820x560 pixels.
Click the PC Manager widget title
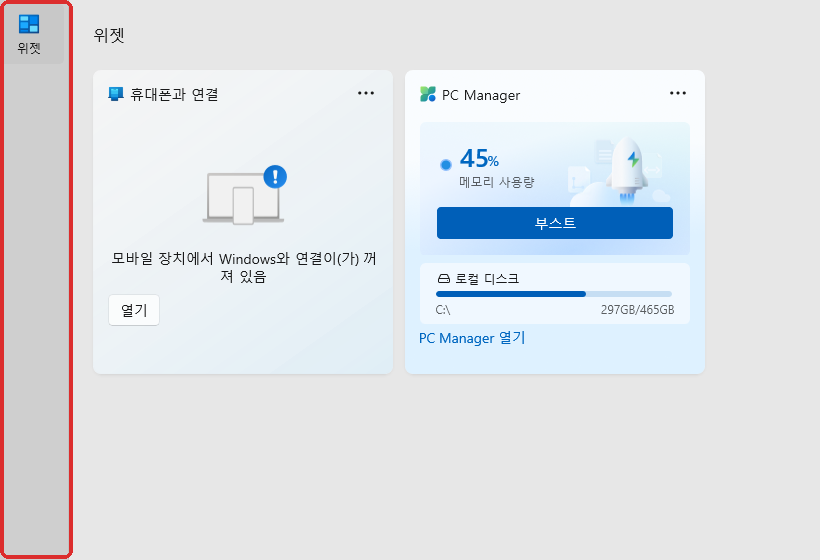click(x=481, y=95)
